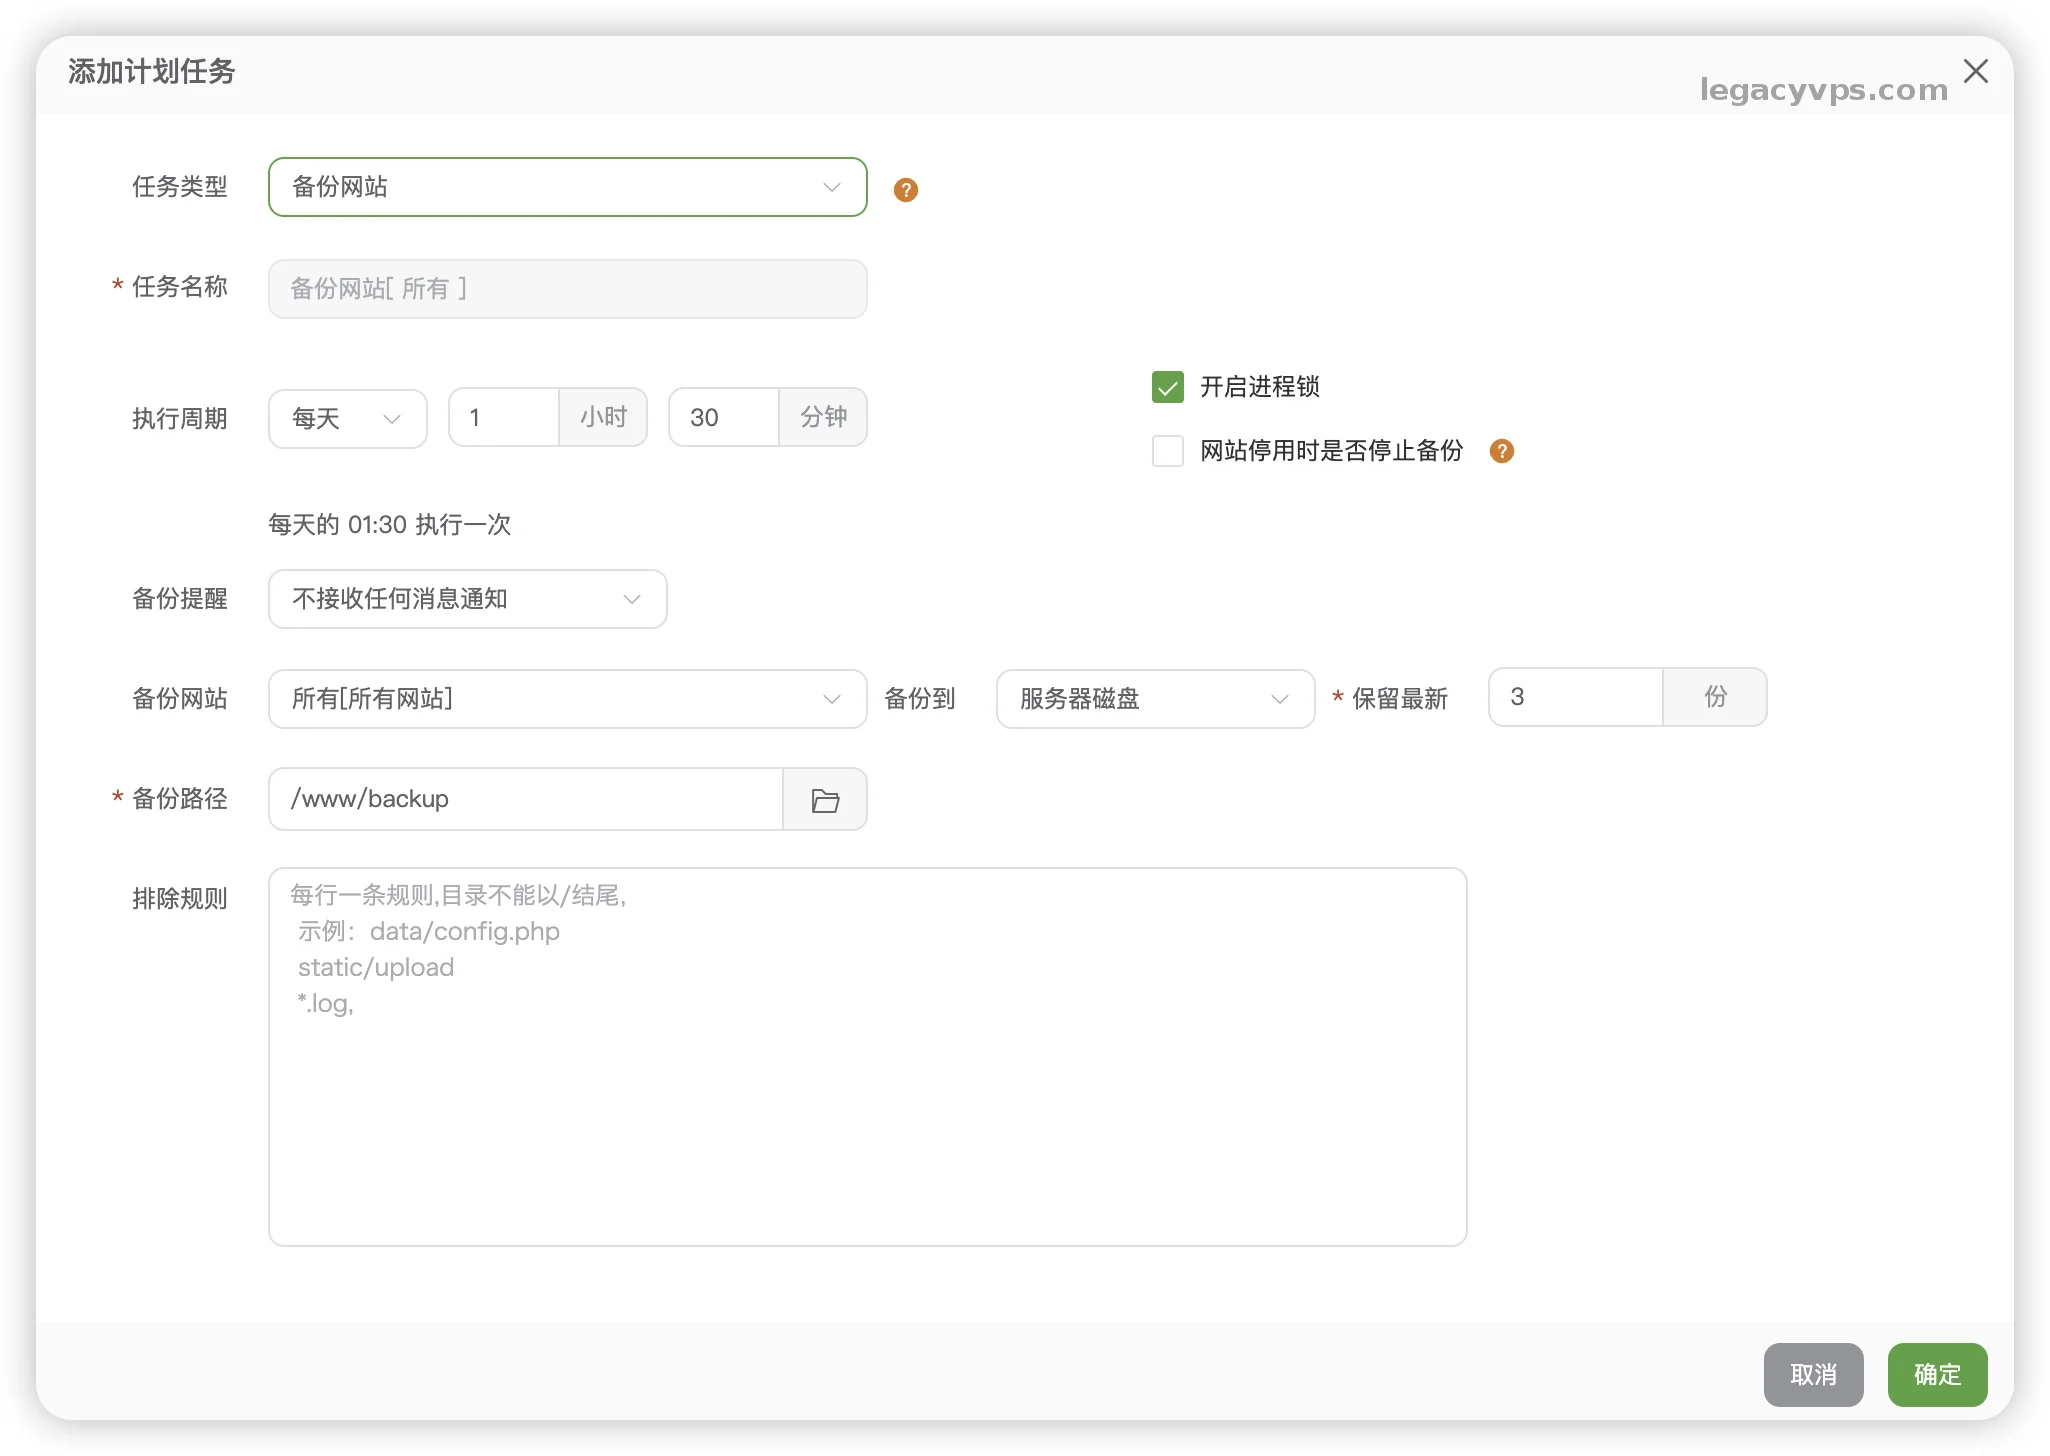Click the /www/backup path field
The height and width of the screenshot is (1456, 2050).
(x=525, y=799)
